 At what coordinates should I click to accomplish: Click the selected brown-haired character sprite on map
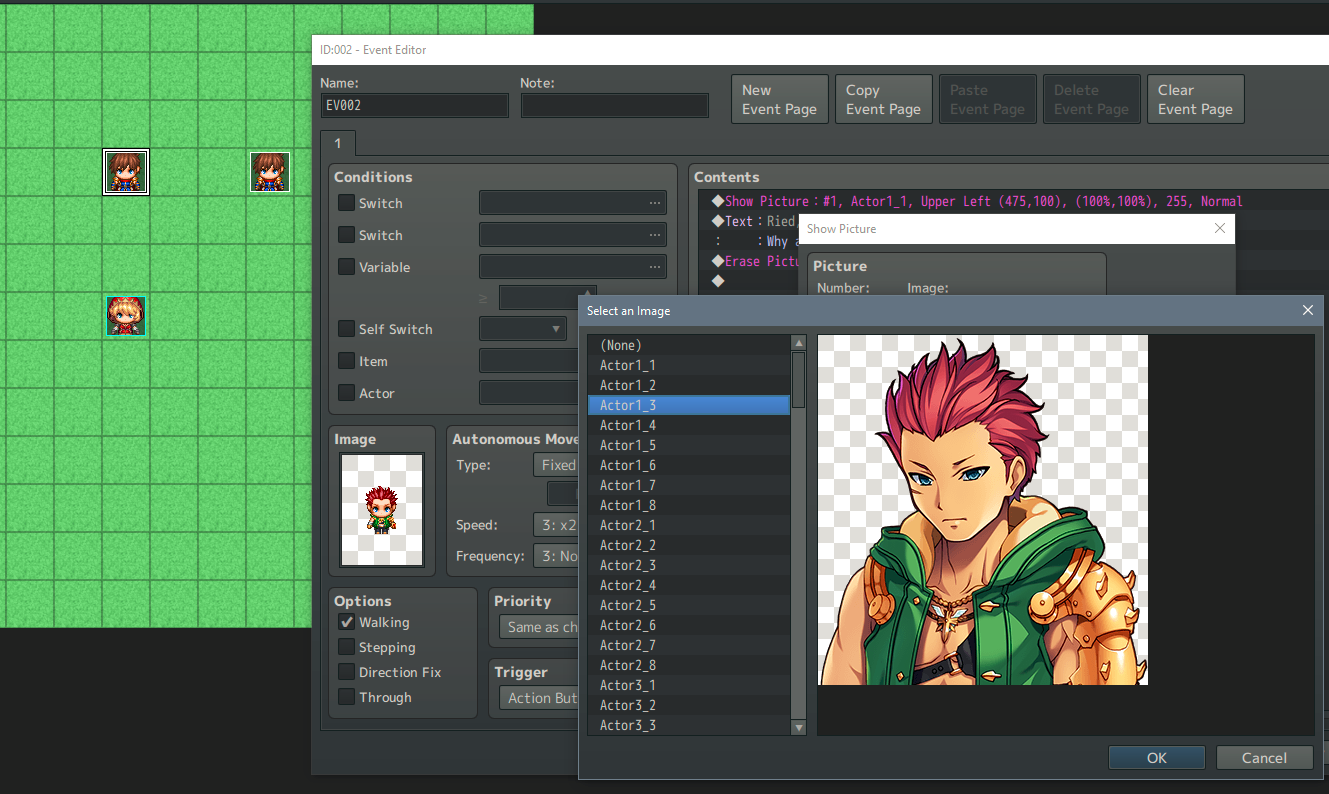click(x=126, y=172)
